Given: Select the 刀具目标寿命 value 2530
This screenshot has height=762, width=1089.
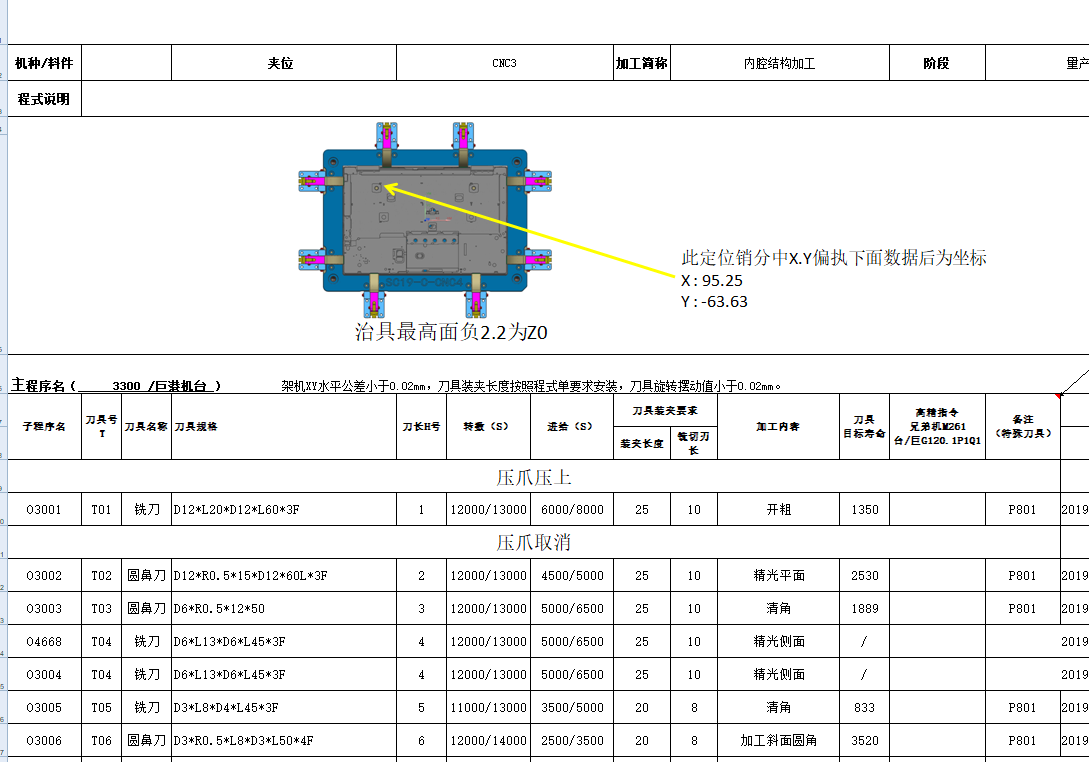Looking at the screenshot, I should tap(863, 575).
